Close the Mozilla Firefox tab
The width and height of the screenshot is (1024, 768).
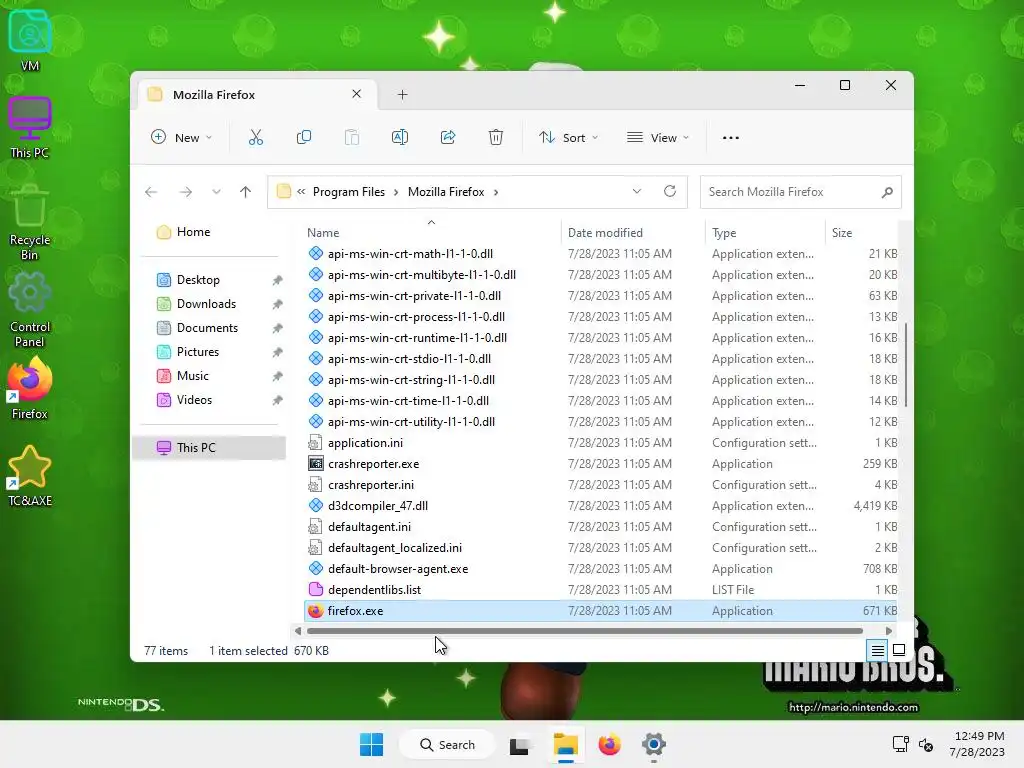[x=357, y=94]
